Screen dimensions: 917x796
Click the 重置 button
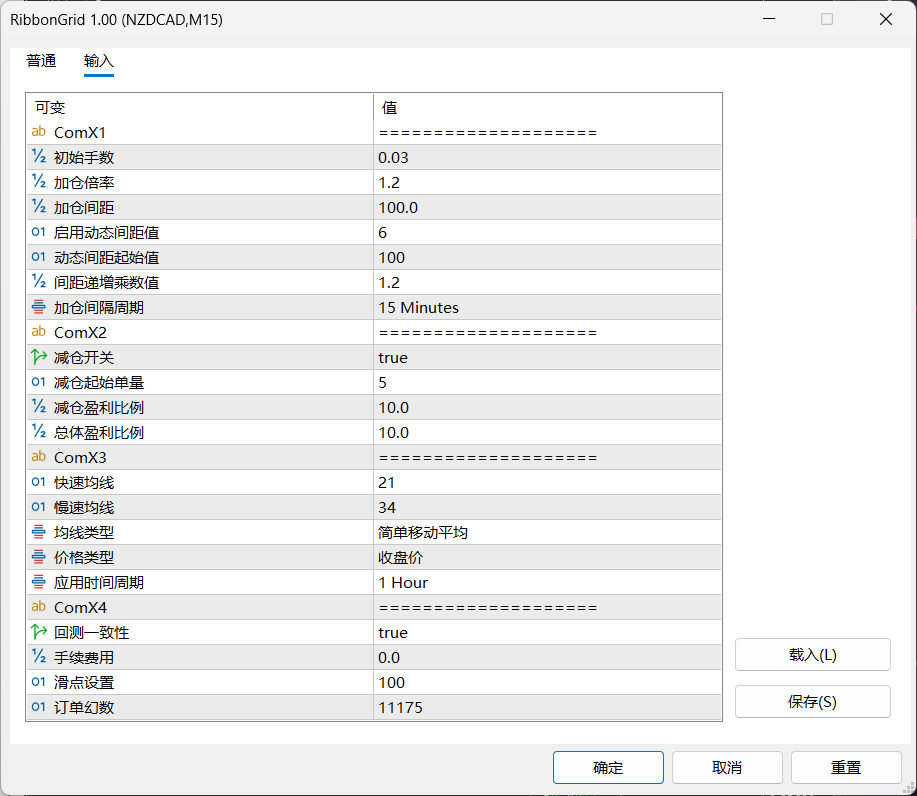click(x=846, y=767)
